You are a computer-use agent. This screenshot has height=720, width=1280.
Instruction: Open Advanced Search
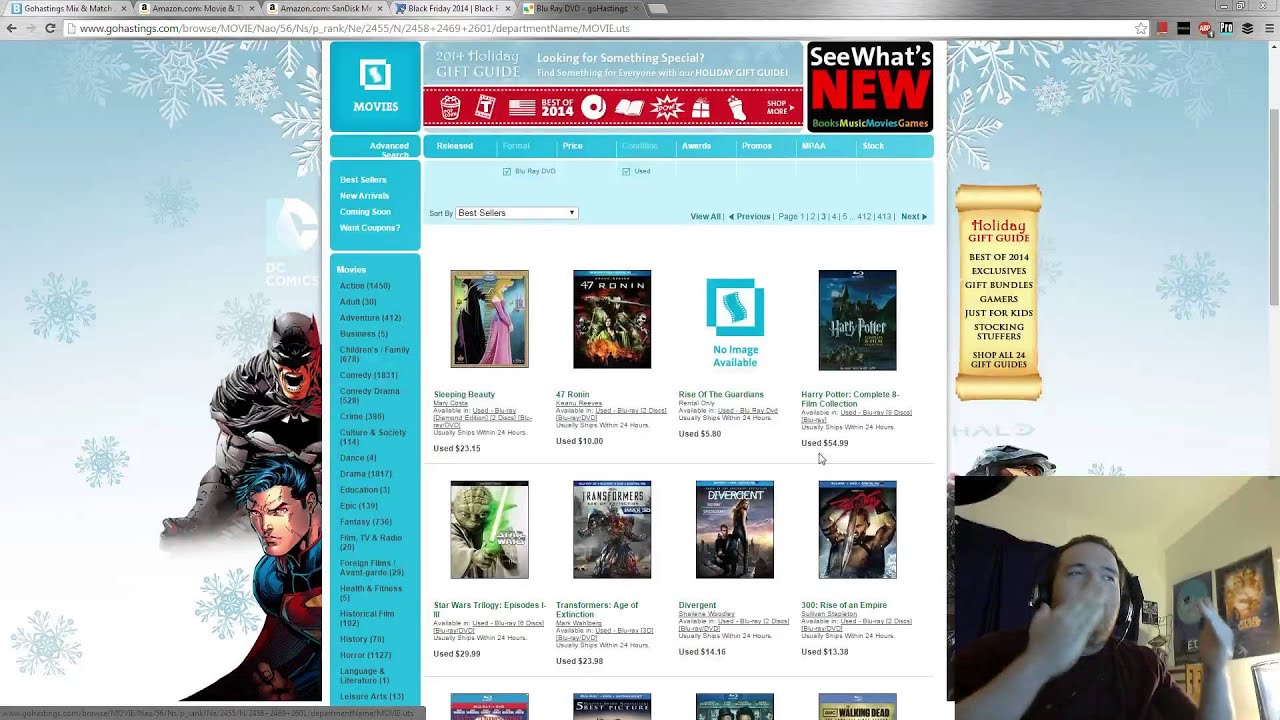click(389, 150)
